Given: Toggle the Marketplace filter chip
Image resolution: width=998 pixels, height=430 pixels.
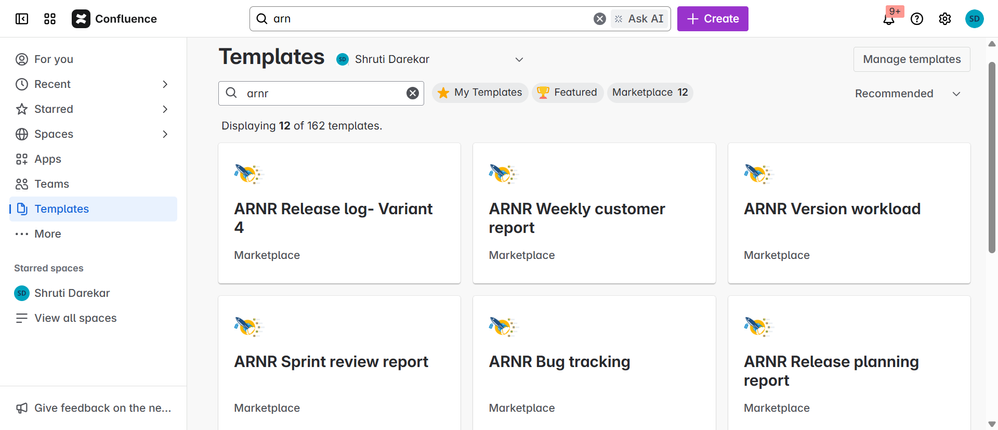Looking at the screenshot, I should (x=650, y=93).
